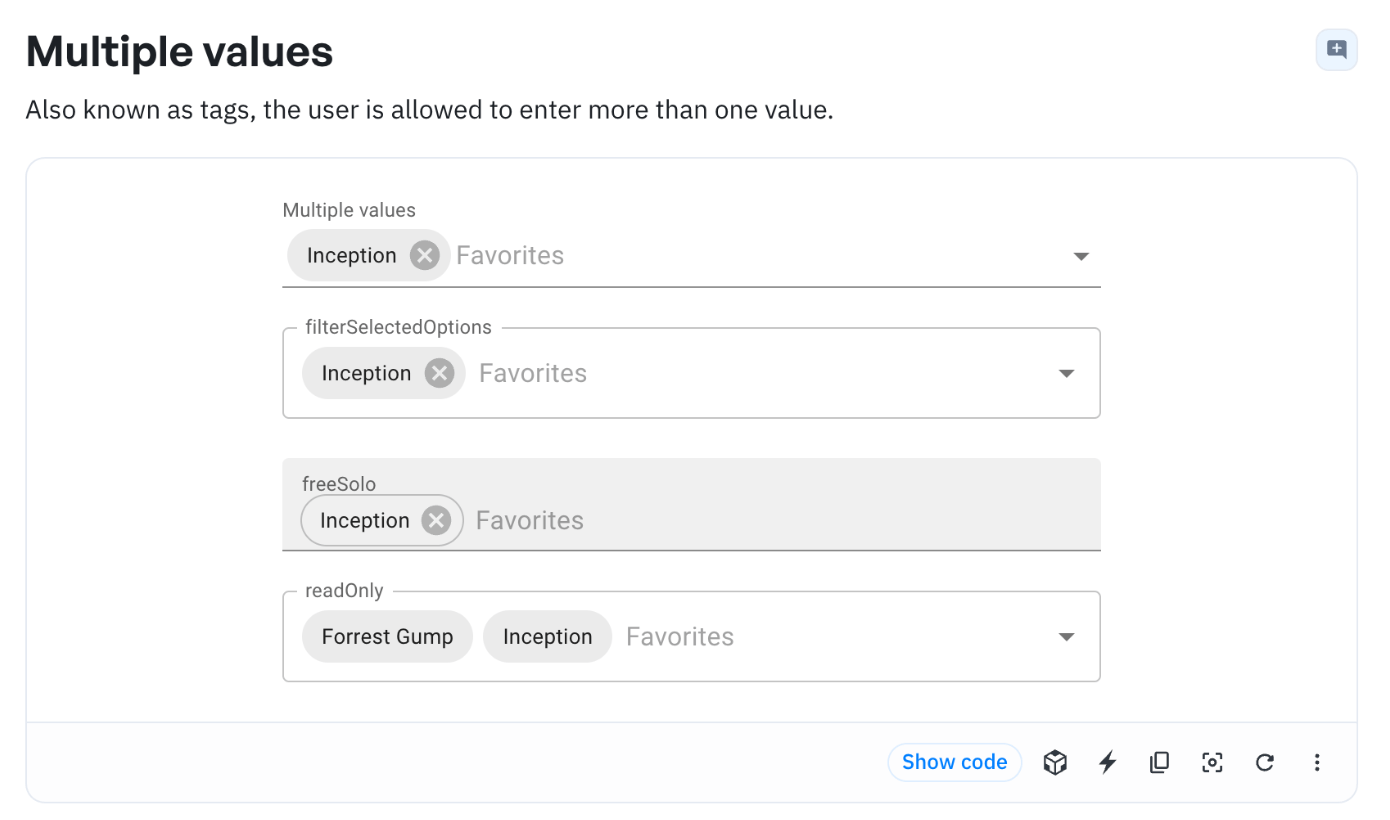This screenshot has width=1390, height=820.
Task: Remove Inception chip in filterSelectedOptions field
Action: click(439, 373)
